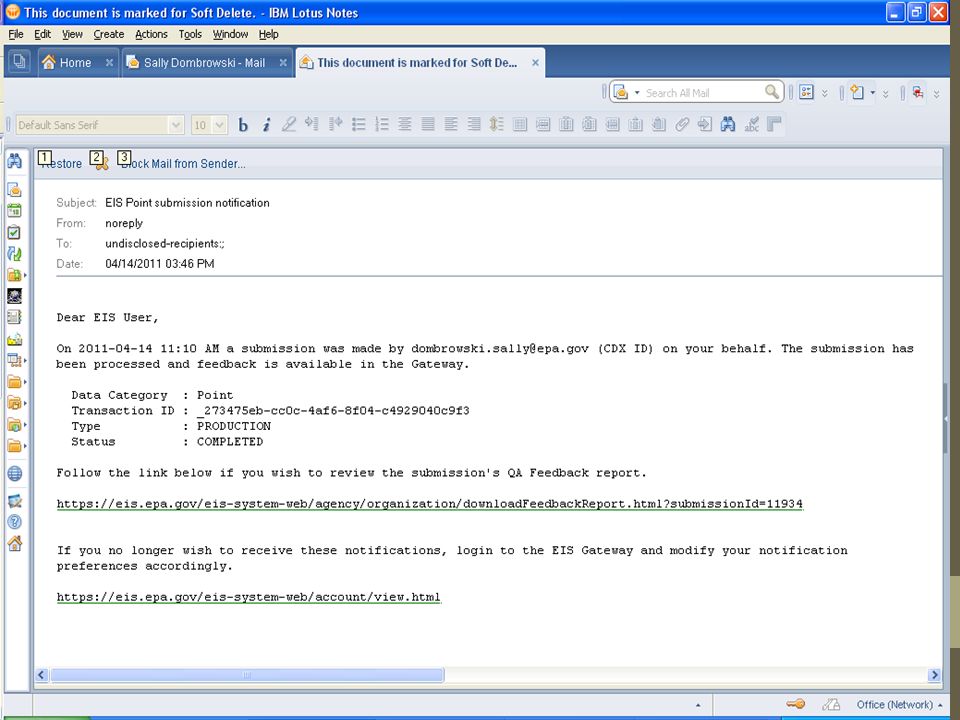
Task: Open the Office (Network) location menu
Action: tap(899, 705)
